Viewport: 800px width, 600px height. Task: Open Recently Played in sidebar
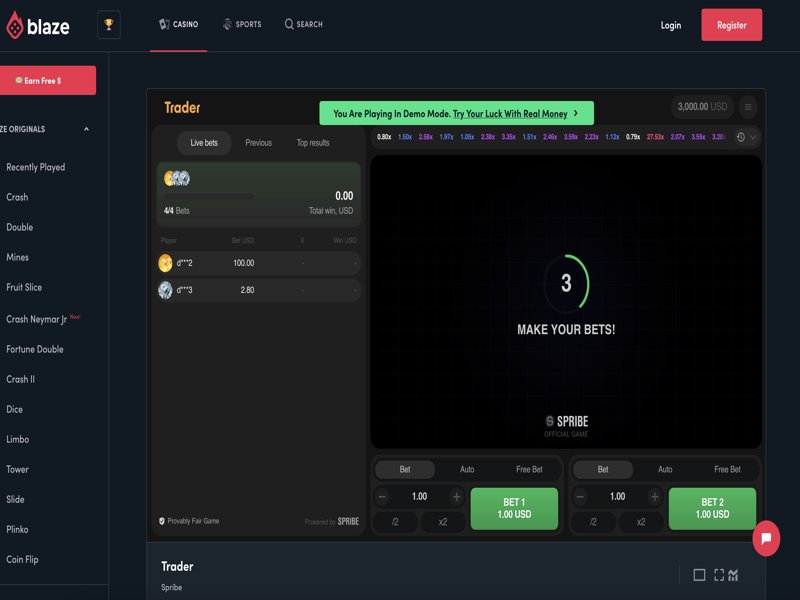click(x=36, y=167)
